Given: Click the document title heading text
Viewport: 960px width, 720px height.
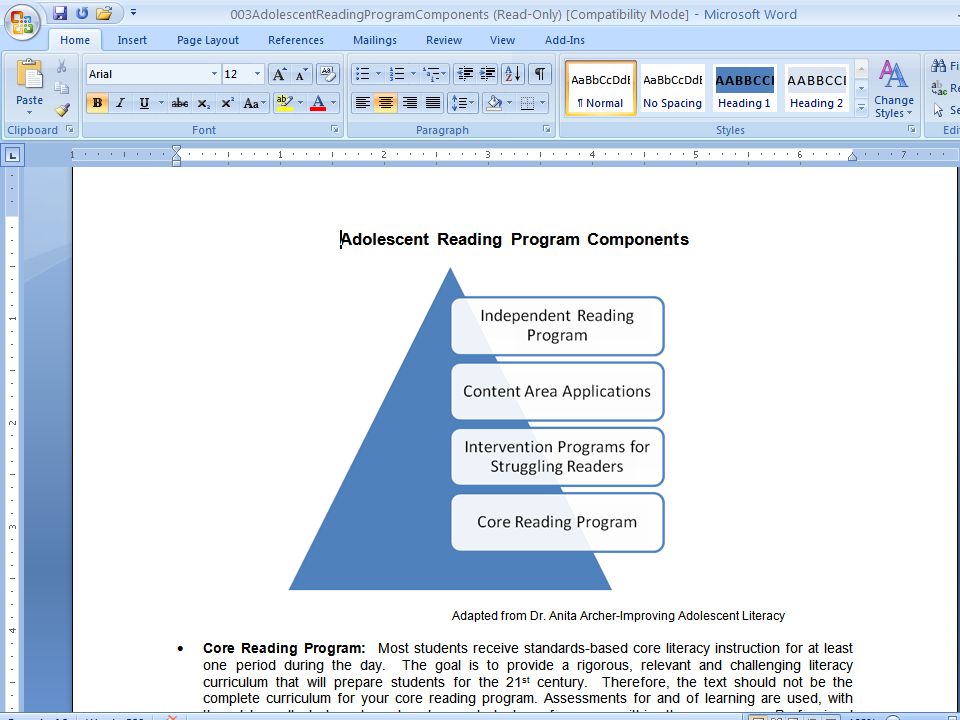Looking at the screenshot, I should click(x=514, y=239).
